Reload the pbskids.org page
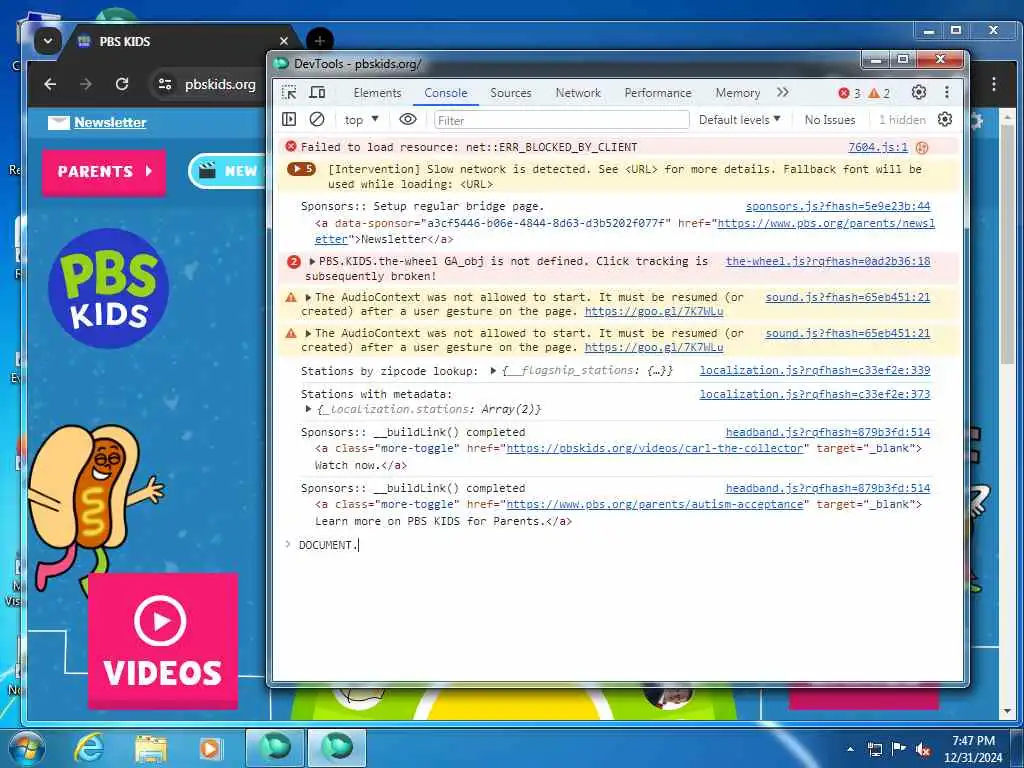 (121, 84)
